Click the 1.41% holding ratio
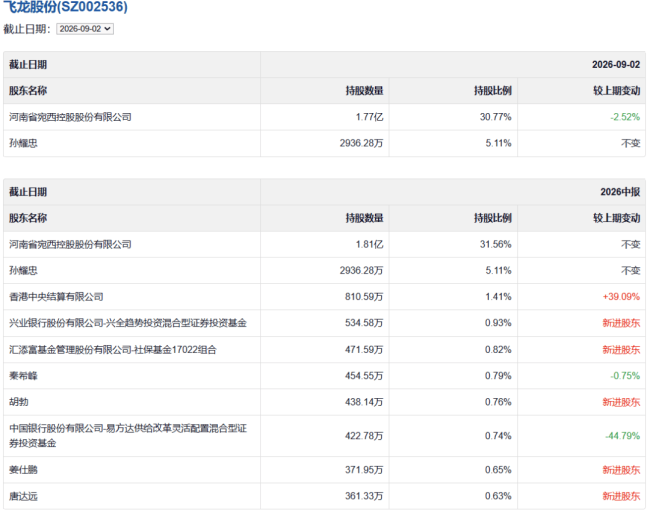 pyautogui.click(x=498, y=297)
